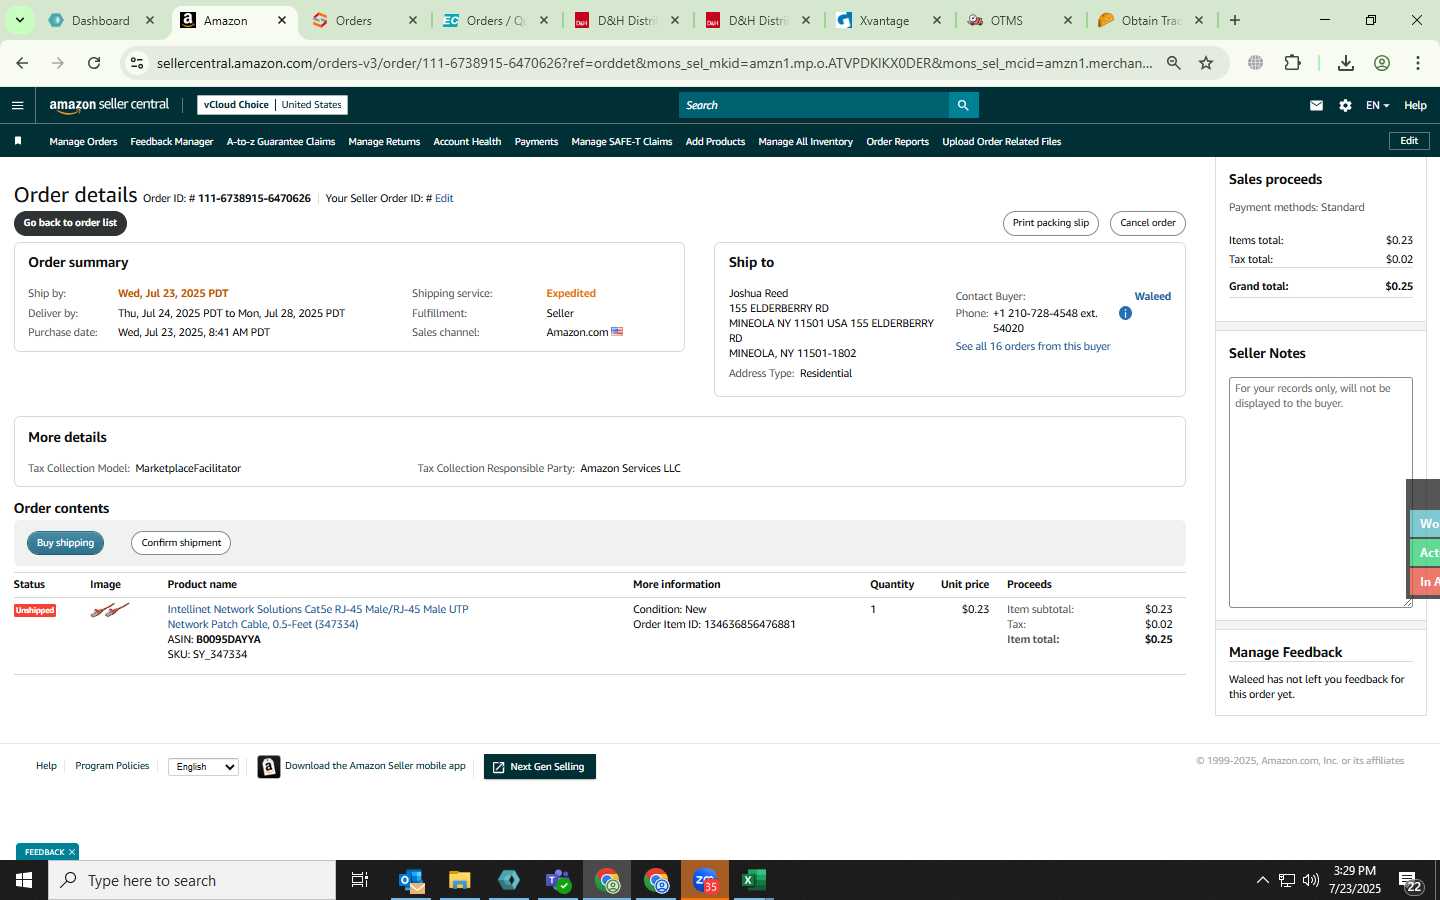Screen dimensions: 1440x900
Task: Open Manage Orders menu item
Action: (83, 142)
